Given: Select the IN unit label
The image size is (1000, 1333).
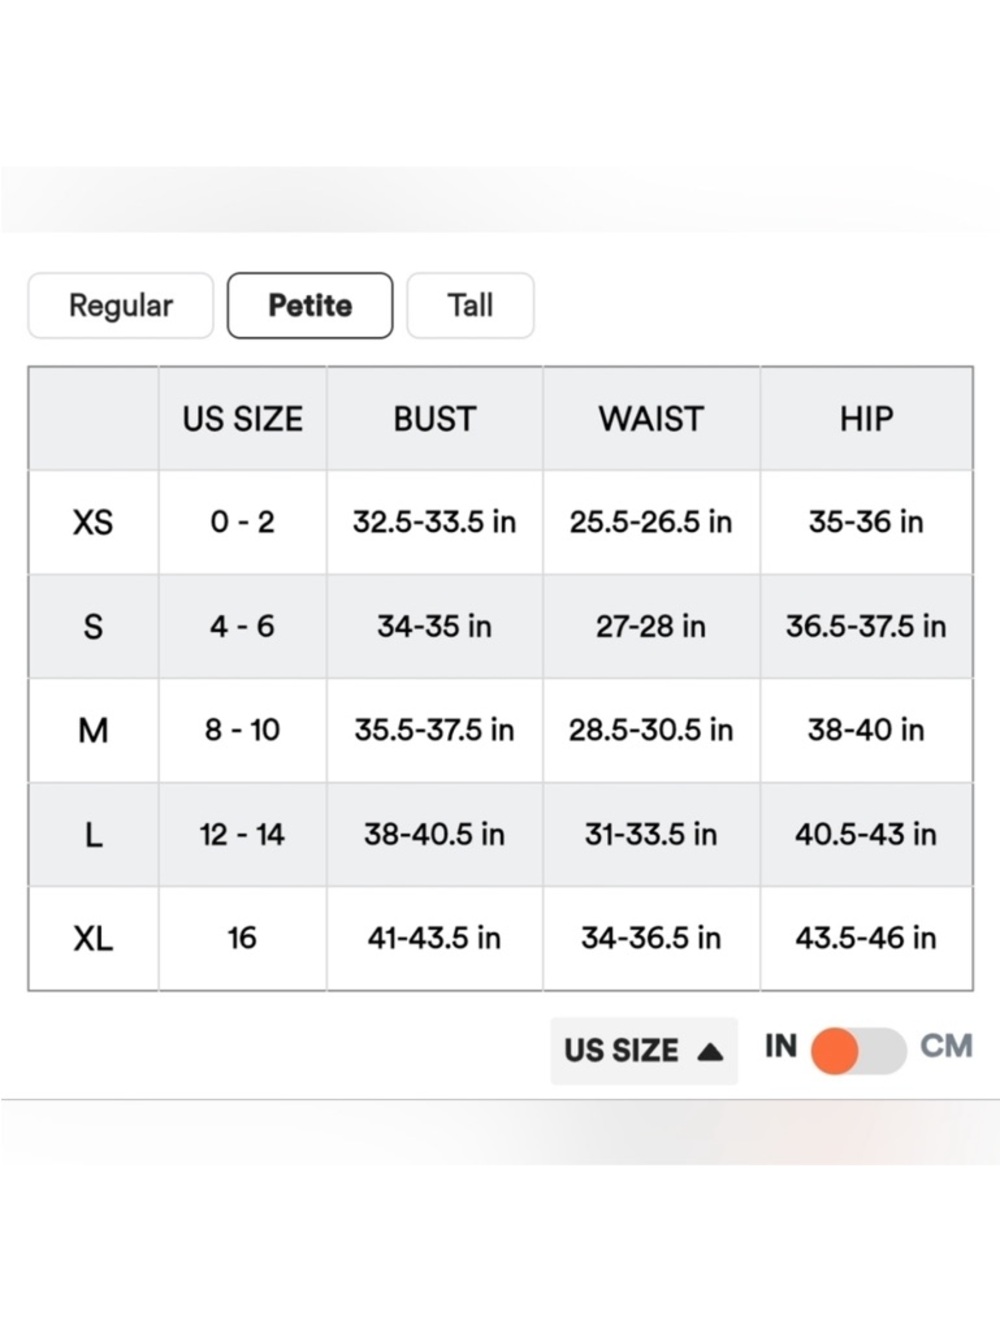Looking at the screenshot, I should click(781, 1046).
